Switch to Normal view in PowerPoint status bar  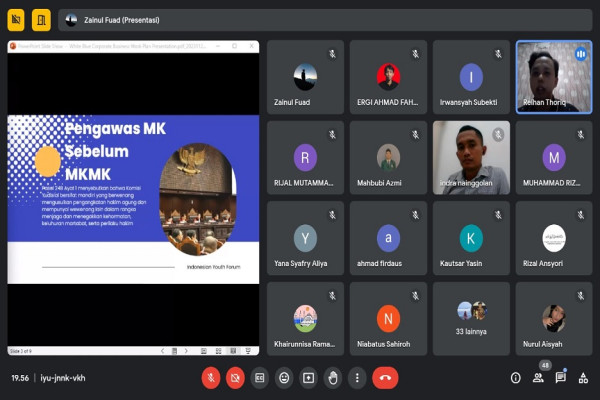(x=204, y=351)
